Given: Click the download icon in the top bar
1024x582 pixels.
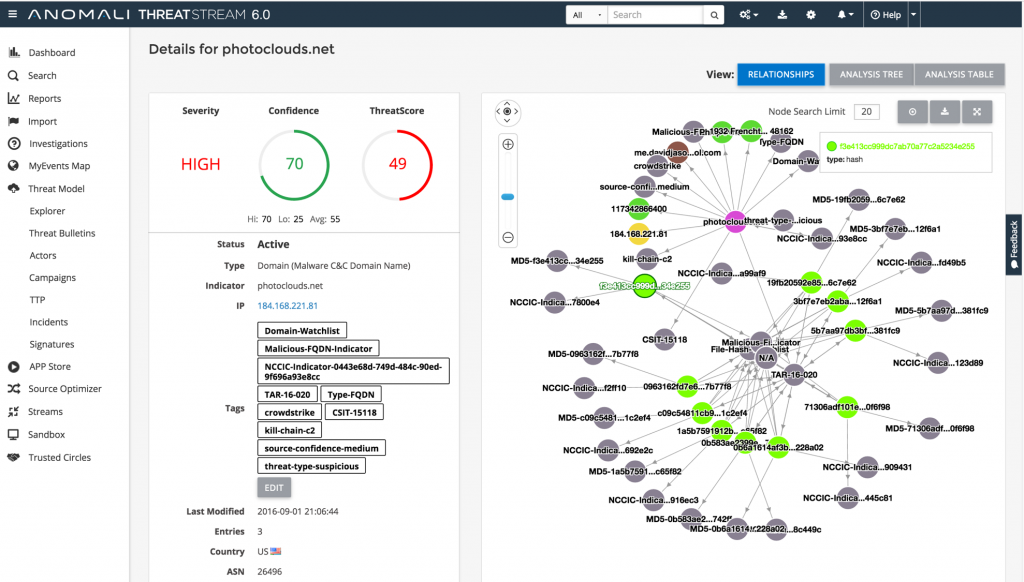Looking at the screenshot, I should pos(782,14).
